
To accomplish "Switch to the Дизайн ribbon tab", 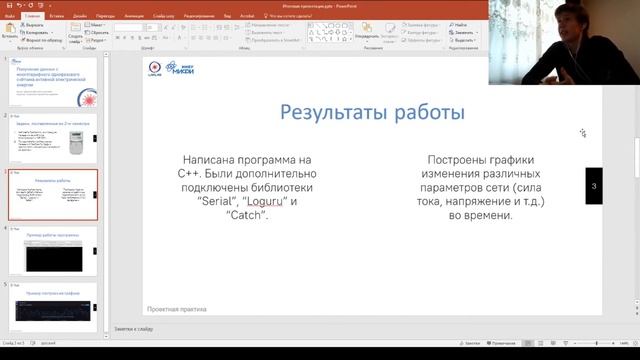I will point(80,16).
